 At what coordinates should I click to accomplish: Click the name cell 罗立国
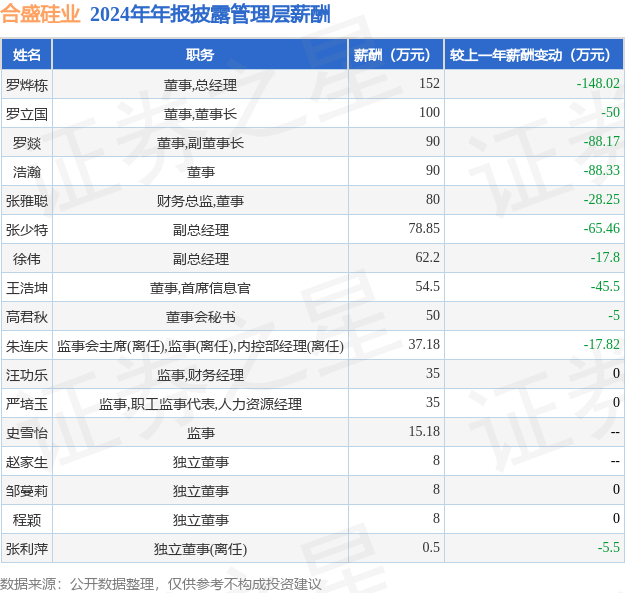pos(27,114)
